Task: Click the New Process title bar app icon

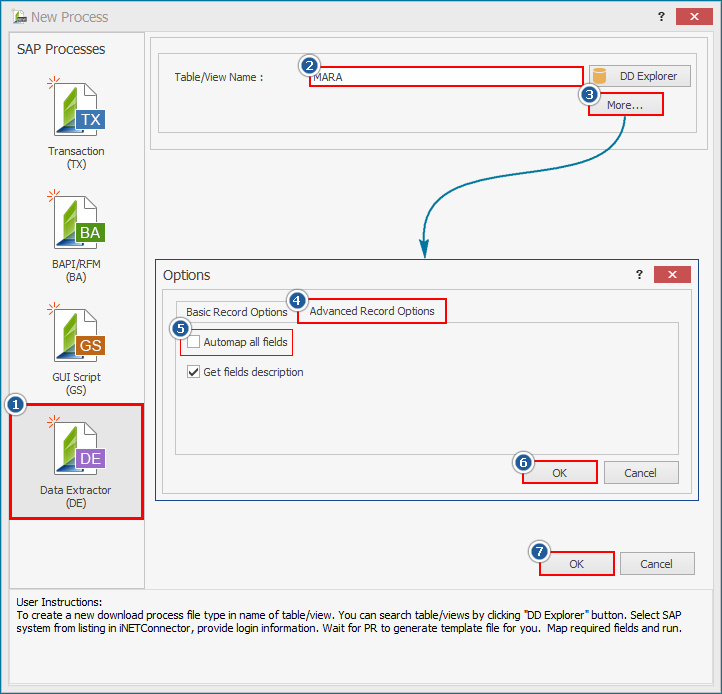Action: click(x=18, y=17)
